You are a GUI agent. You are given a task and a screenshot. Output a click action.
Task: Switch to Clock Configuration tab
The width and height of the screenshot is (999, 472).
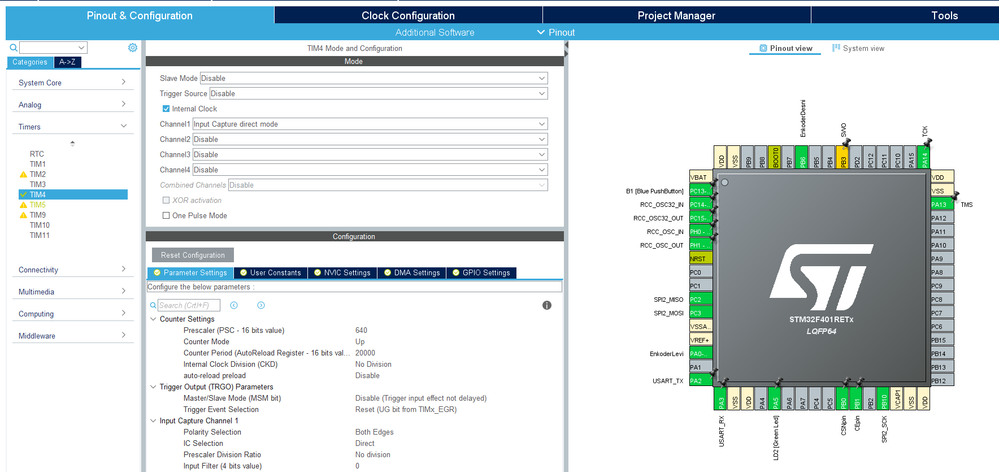[408, 16]
